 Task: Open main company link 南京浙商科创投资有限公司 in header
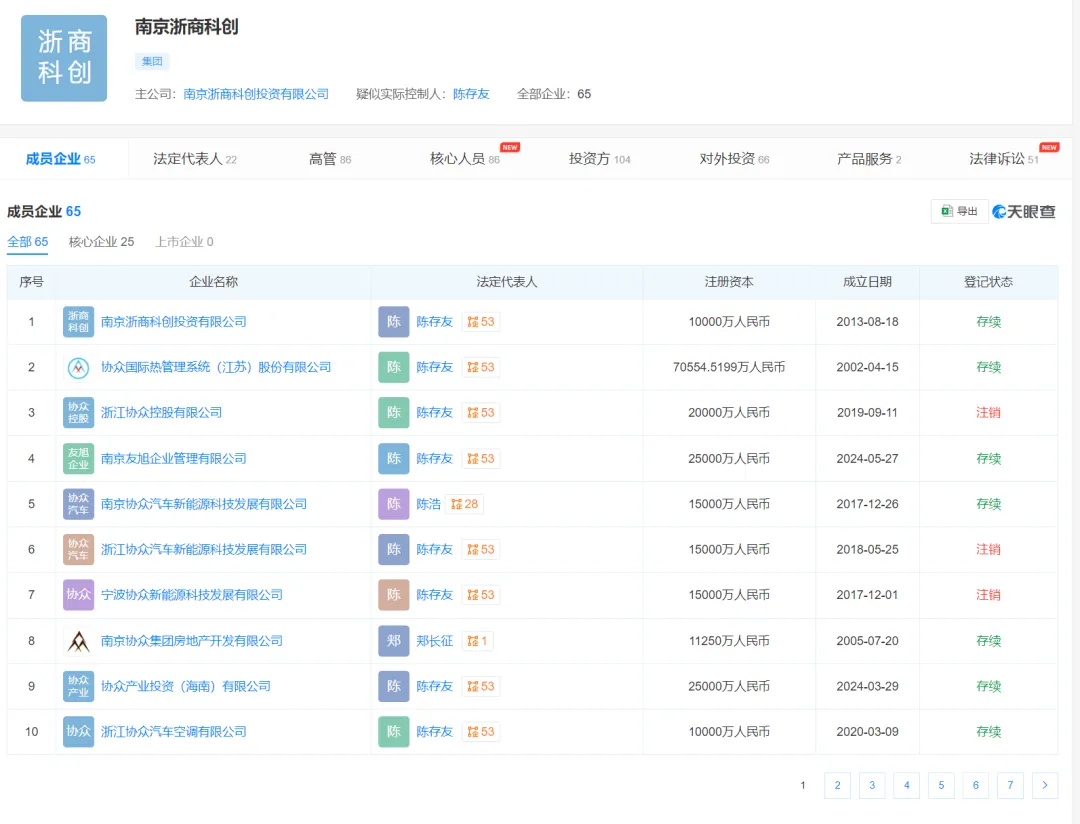coord(256,94)
